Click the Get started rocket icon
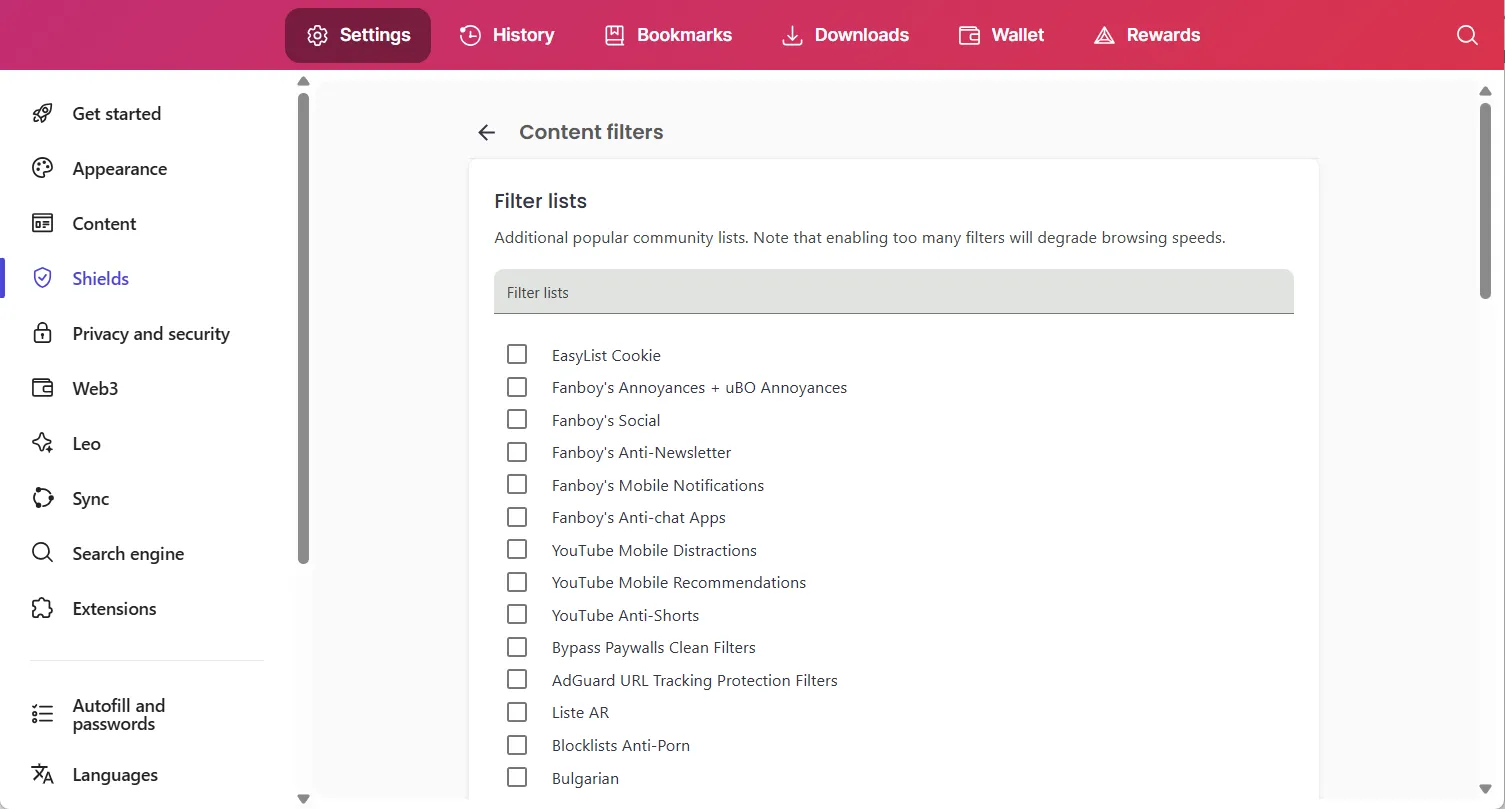Screen dimensions: 1505x809 coord(41,113)
